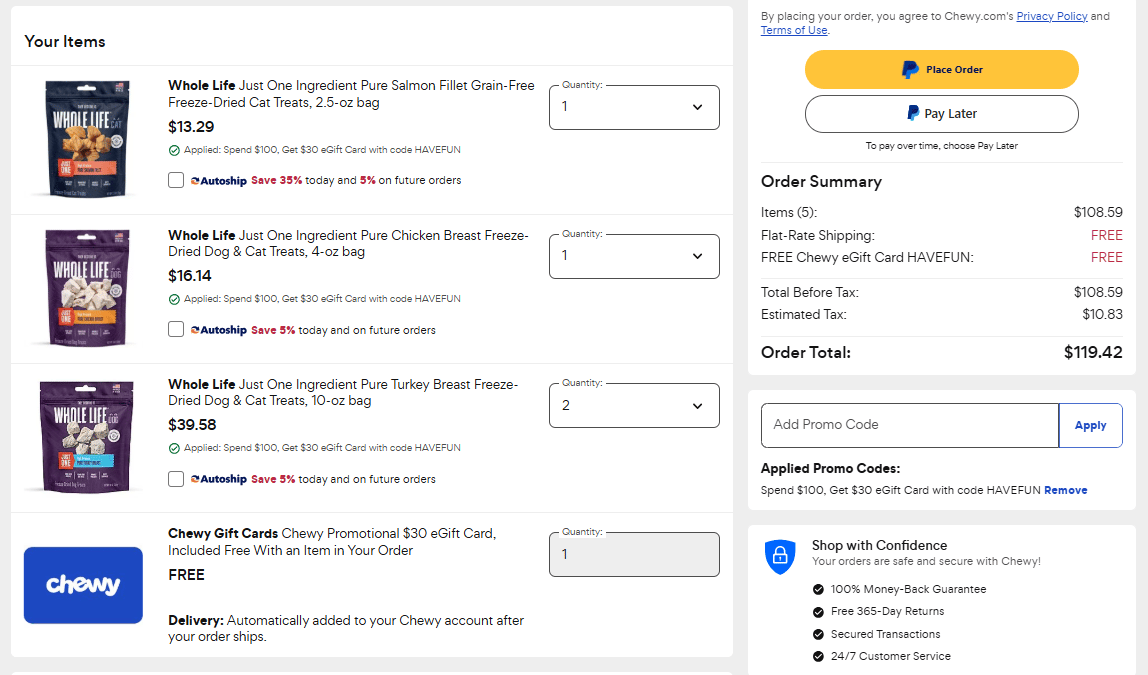The image size is (1148, 675).
Task: Open quantity dropdown for Salmon Fillet treats
Action: (634, 107)
